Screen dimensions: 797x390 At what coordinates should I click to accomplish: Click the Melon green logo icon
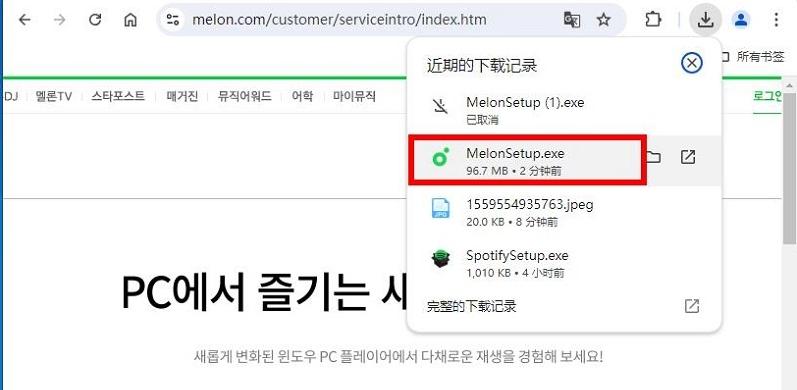coord(440,158)
